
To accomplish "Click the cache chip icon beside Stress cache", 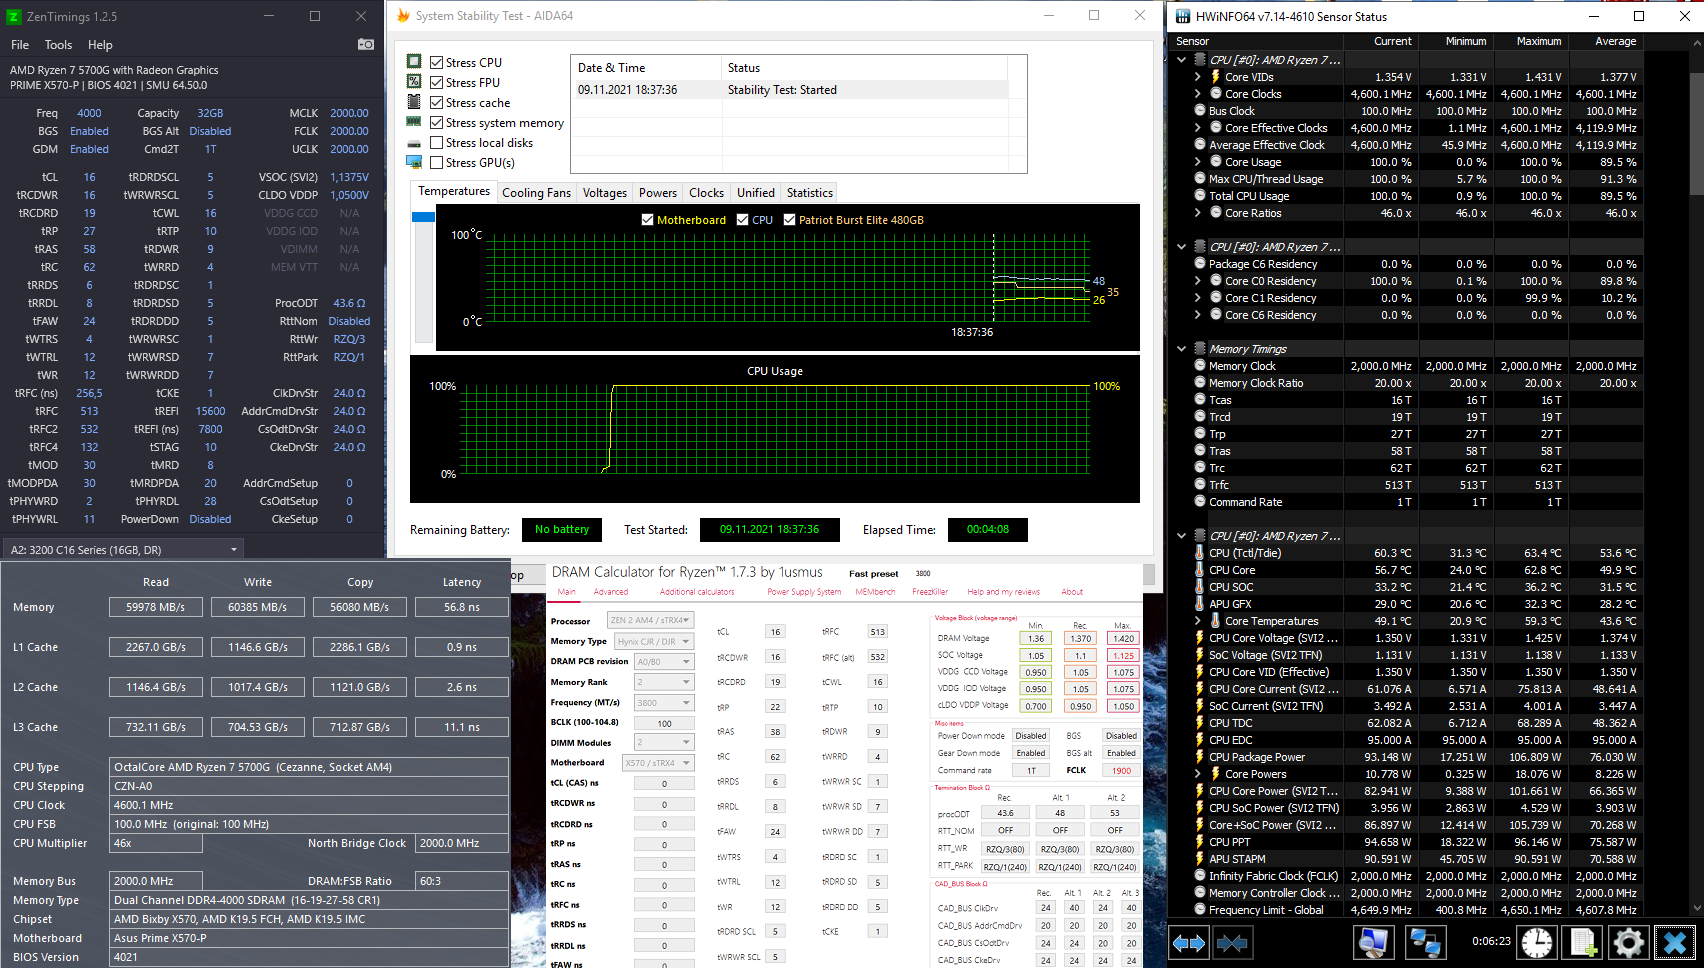I will coord(414,101).
